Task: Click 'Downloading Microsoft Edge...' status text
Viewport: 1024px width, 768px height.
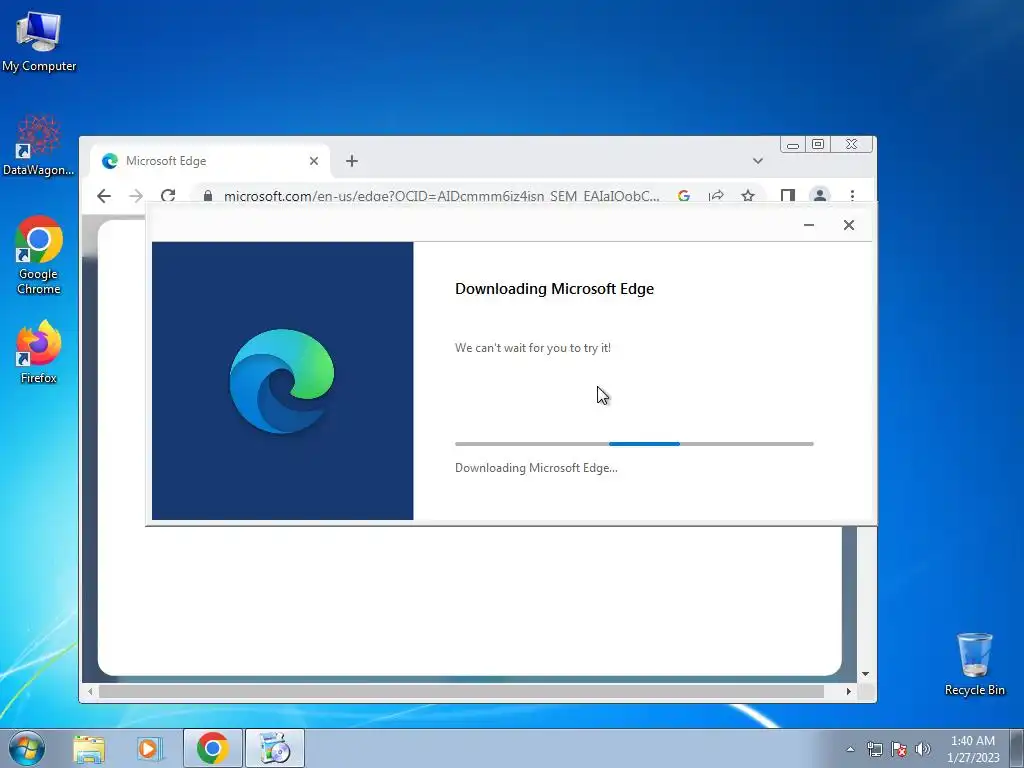Action: point(536,468)
